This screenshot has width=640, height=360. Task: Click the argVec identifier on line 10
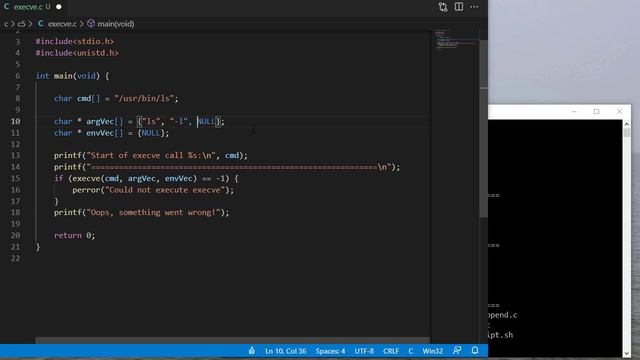[x=100, y=121]
